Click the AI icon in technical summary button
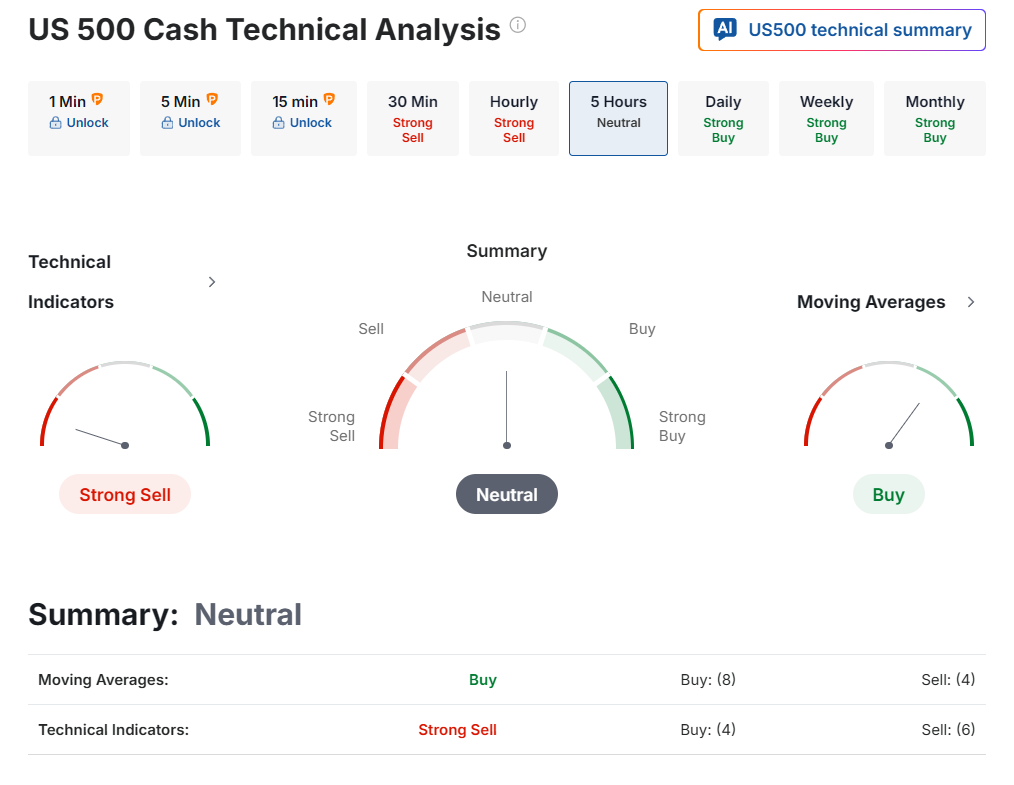 [725, 30]
